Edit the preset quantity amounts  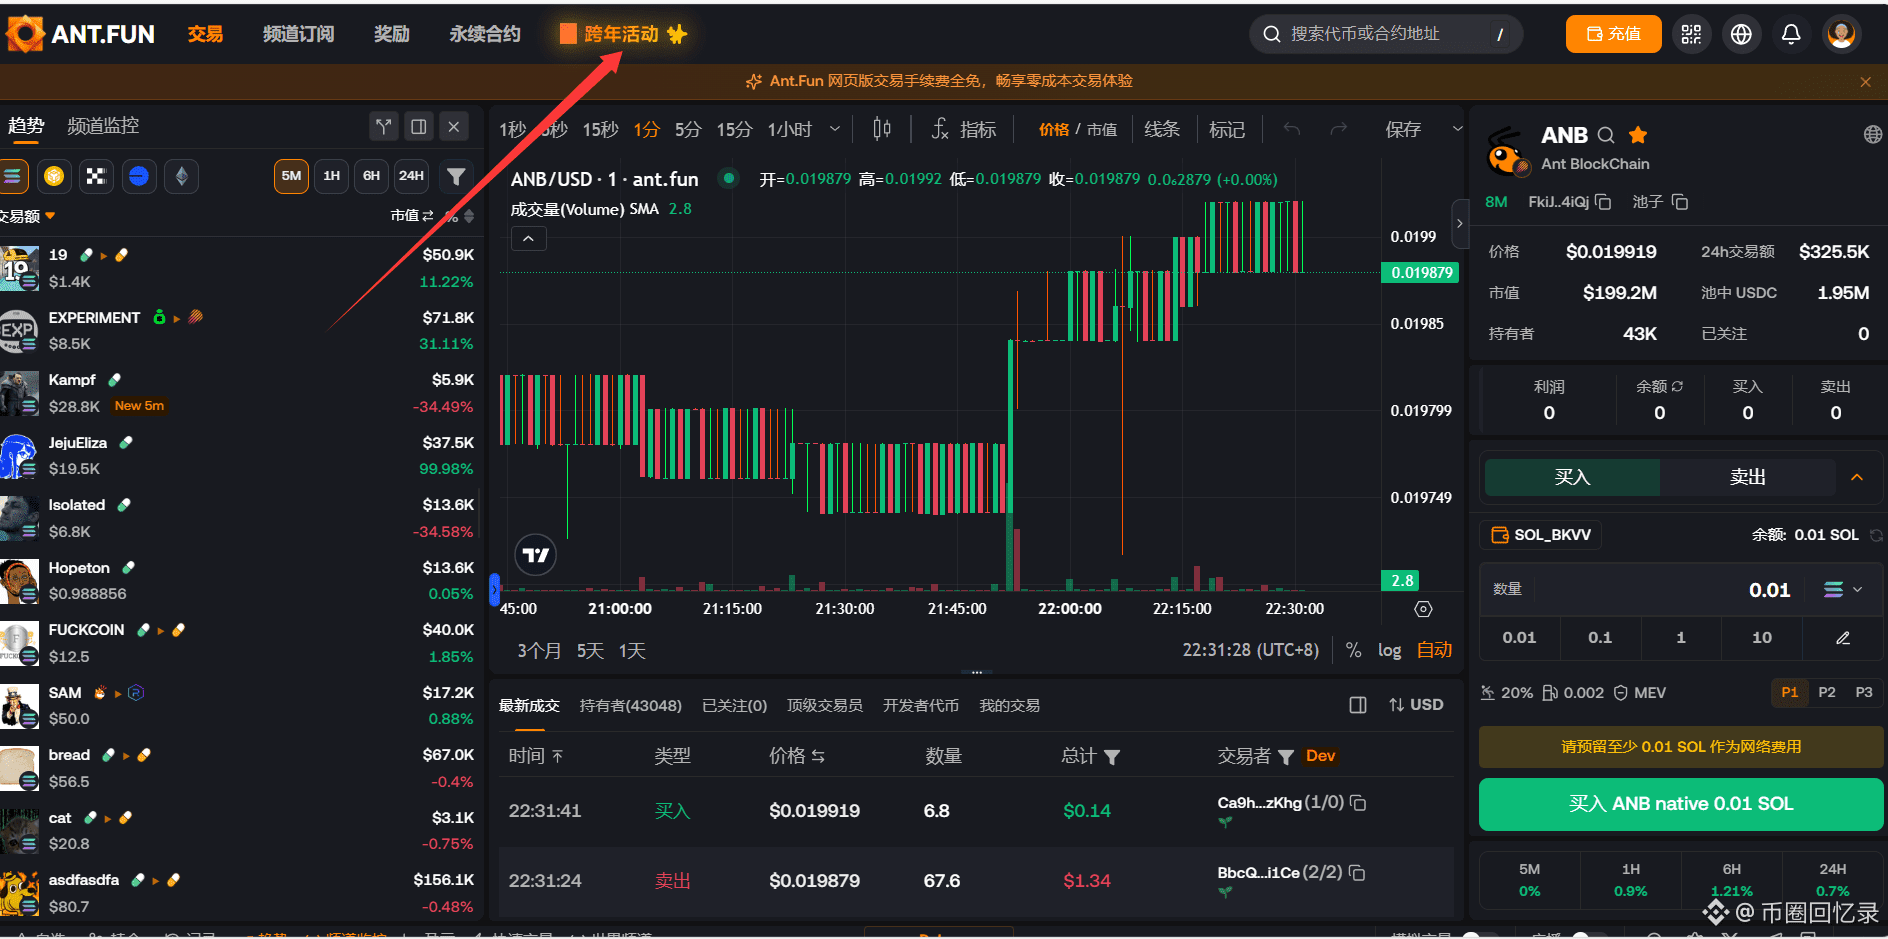[x=1843, y=637]
